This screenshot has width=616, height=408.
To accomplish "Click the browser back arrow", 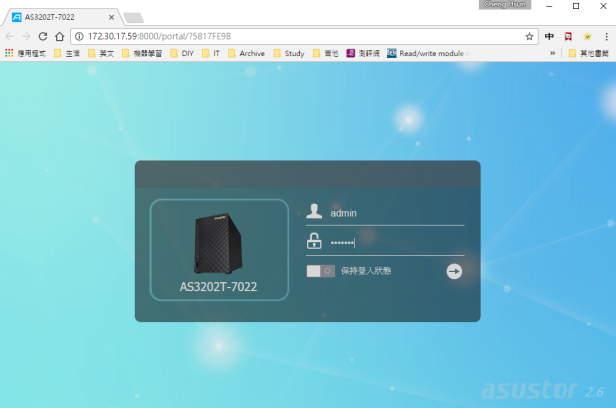I will 9,36.
